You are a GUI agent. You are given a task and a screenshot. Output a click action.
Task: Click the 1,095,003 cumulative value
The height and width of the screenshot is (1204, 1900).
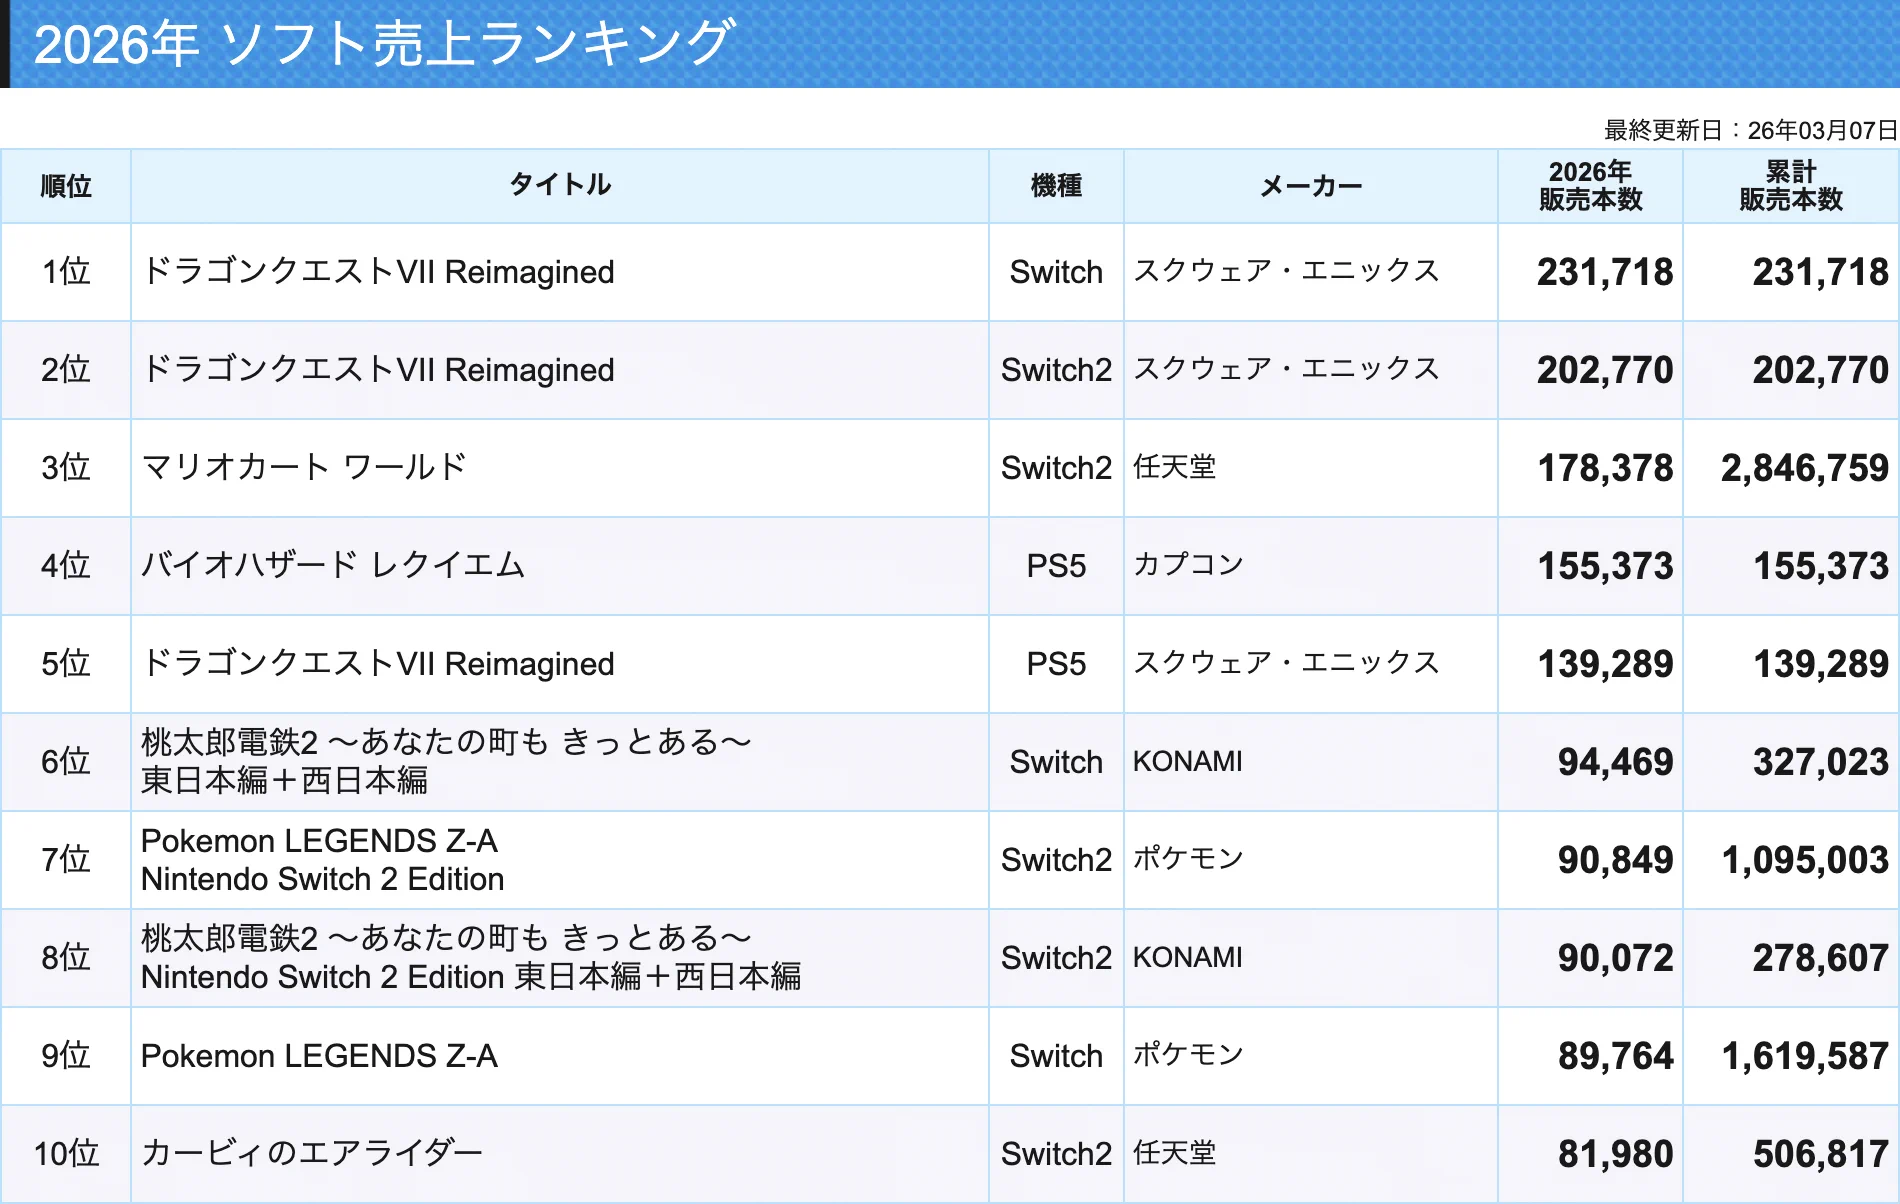(1804, 860)
